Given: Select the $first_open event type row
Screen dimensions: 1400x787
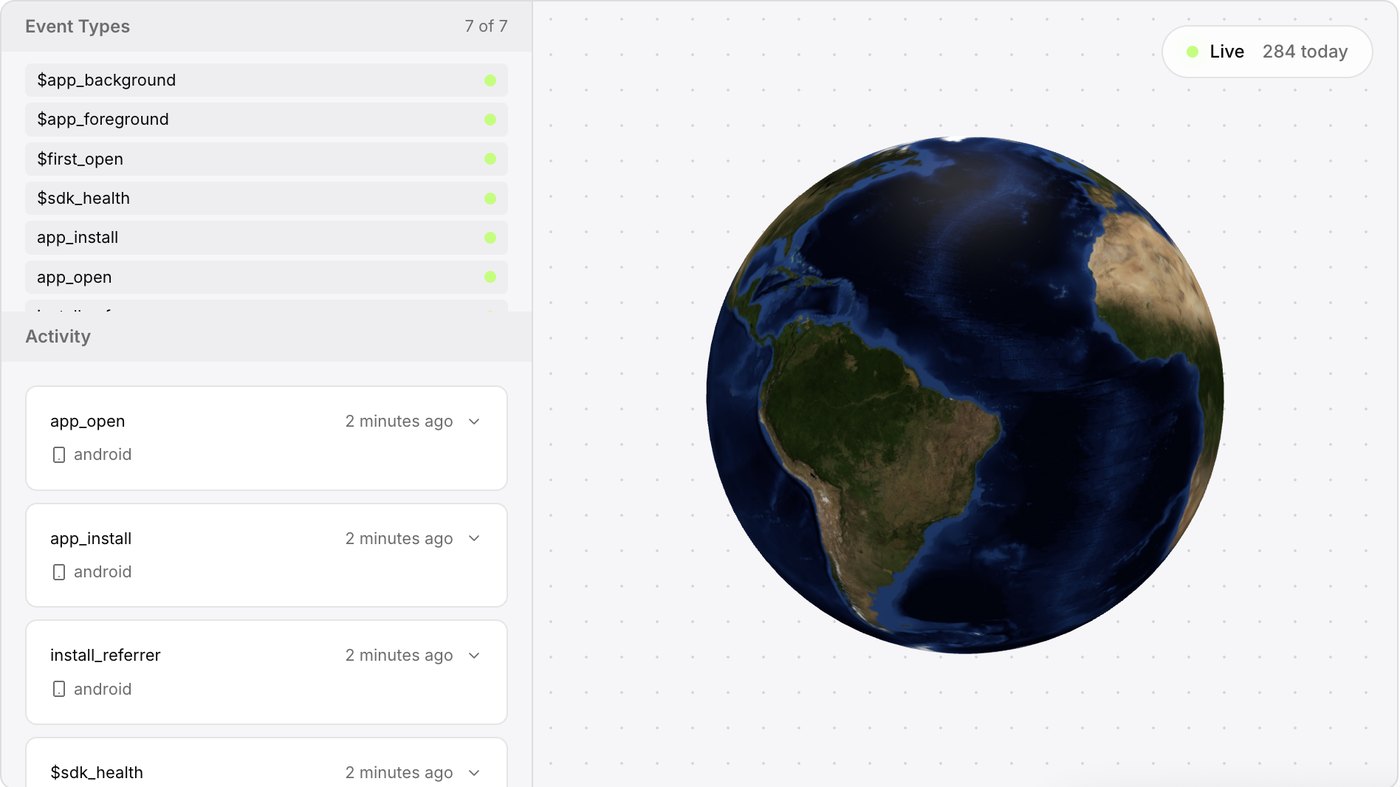Looking at the screenshot, I should (x=266, y=158).
